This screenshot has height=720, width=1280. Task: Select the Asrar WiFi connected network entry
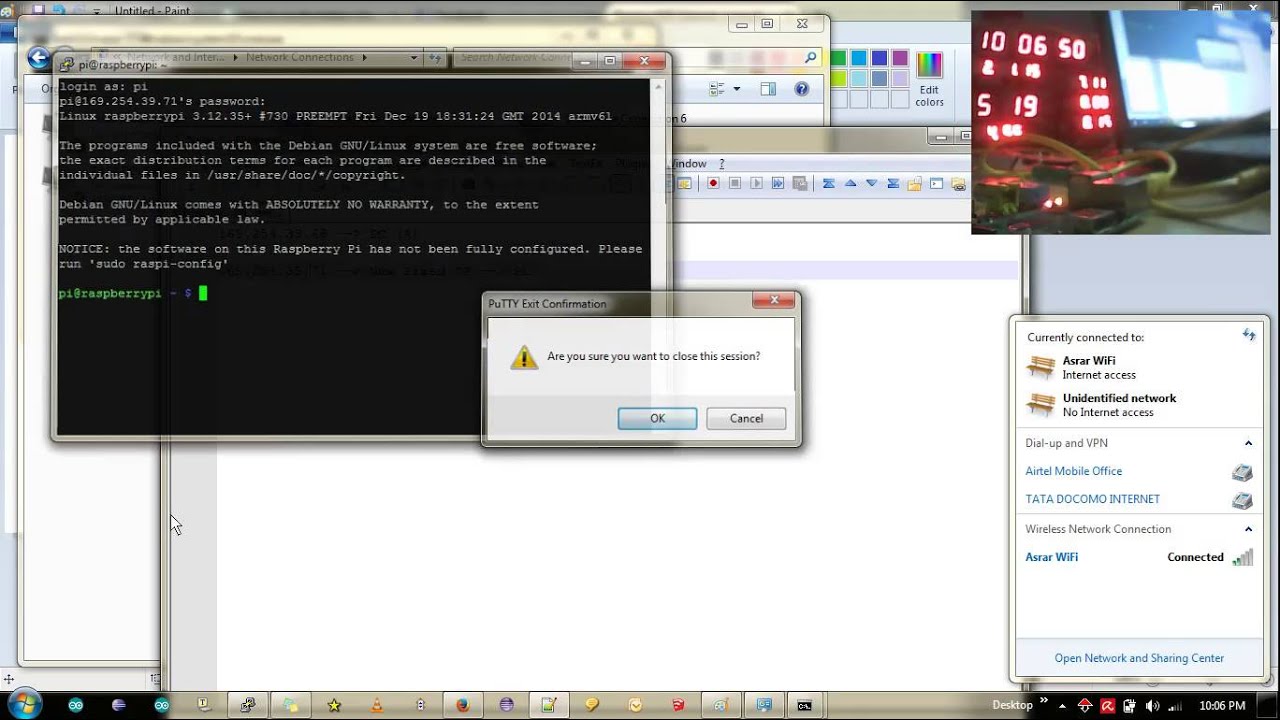1139,557
